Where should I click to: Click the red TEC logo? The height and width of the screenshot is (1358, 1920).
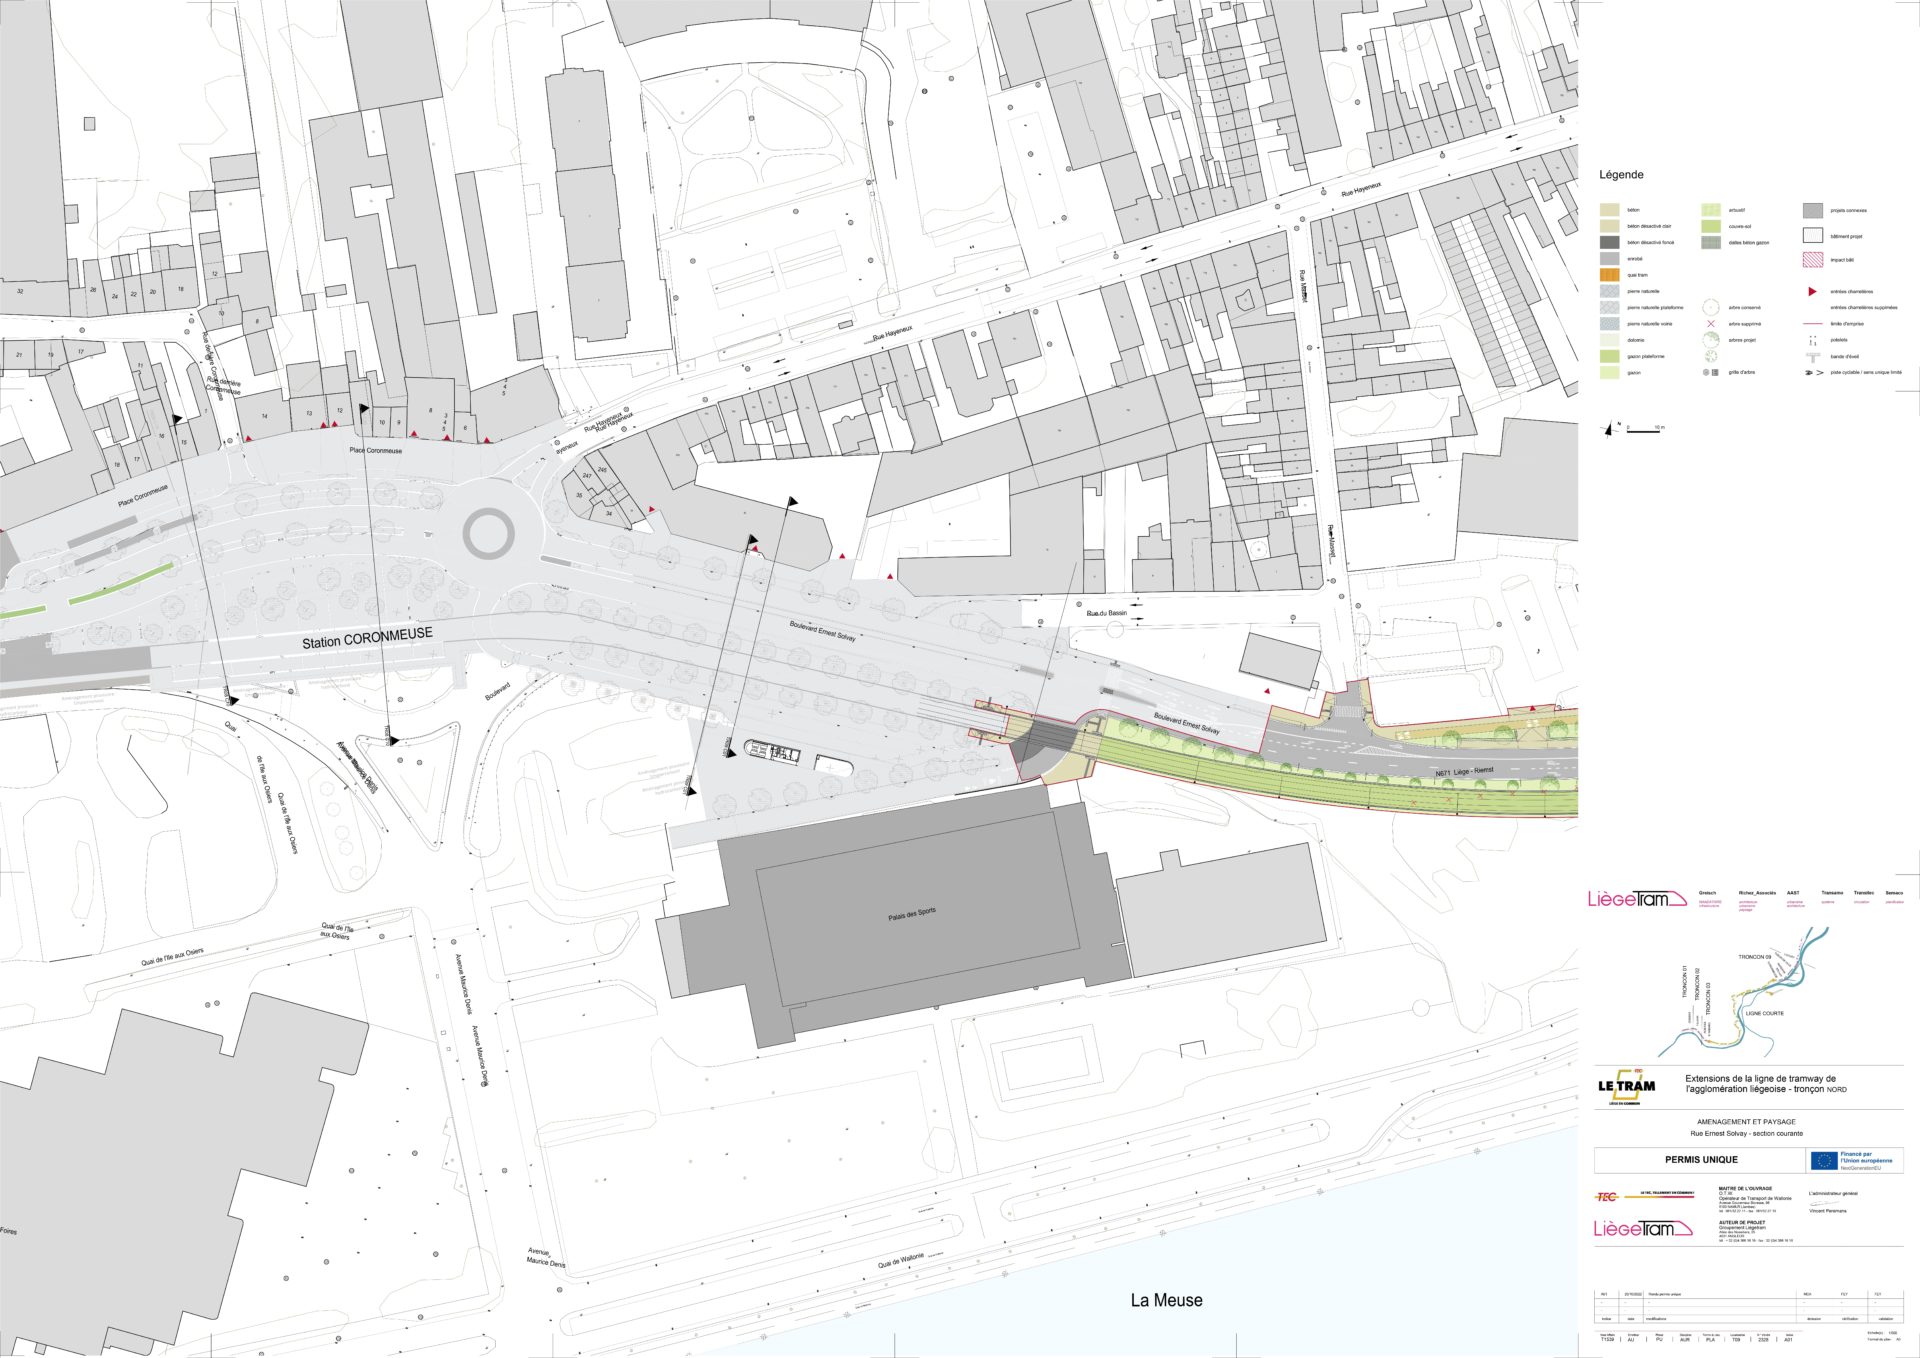click(1607, 1196)
